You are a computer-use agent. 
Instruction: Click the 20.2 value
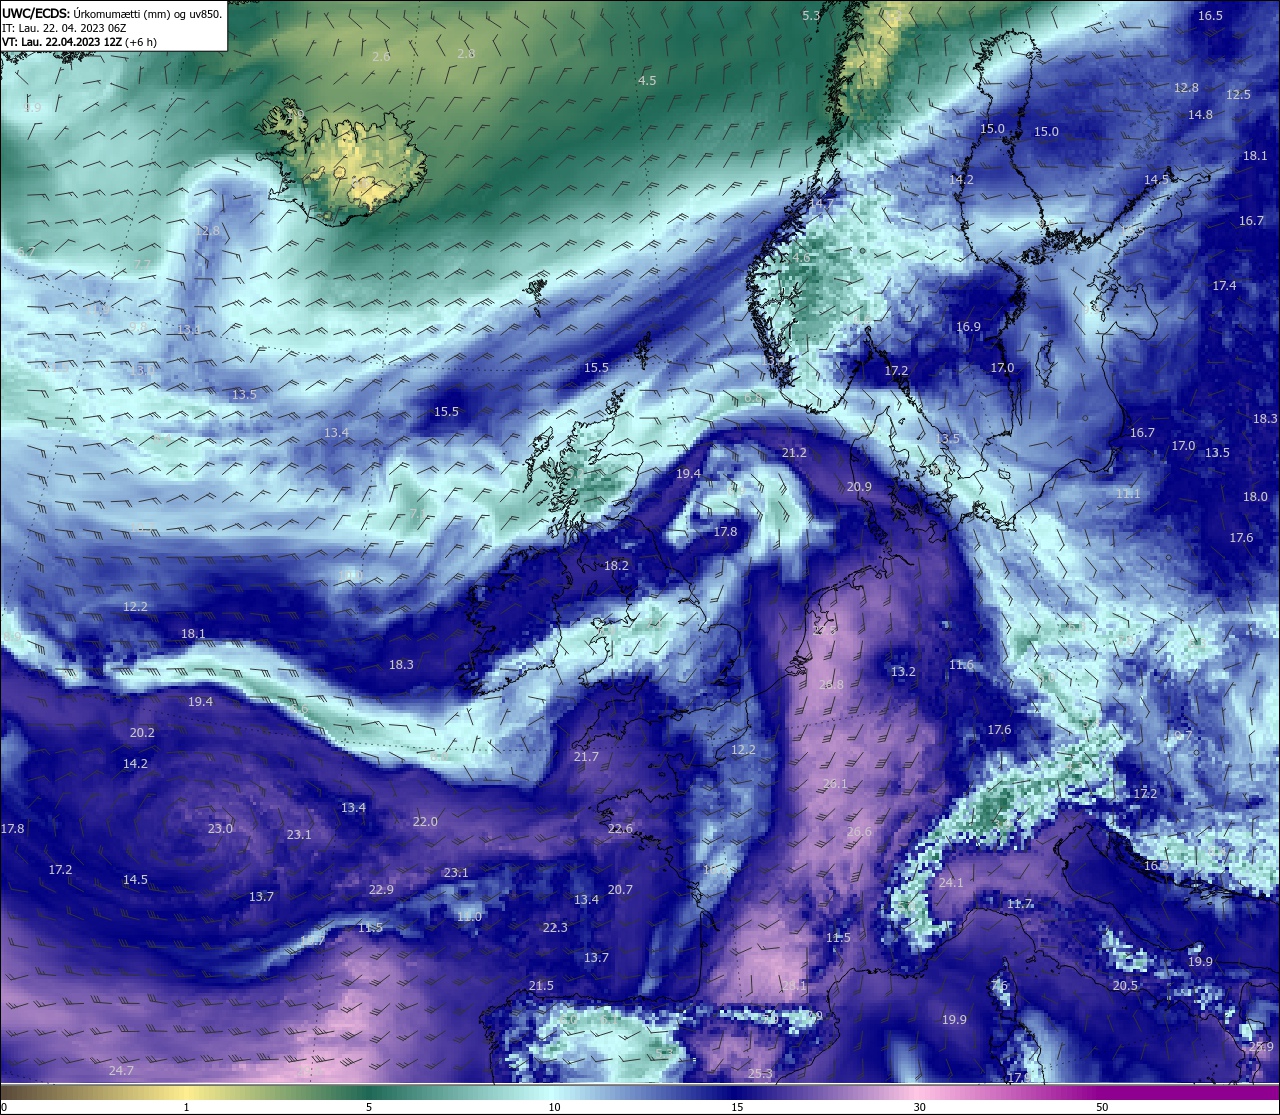142,733
